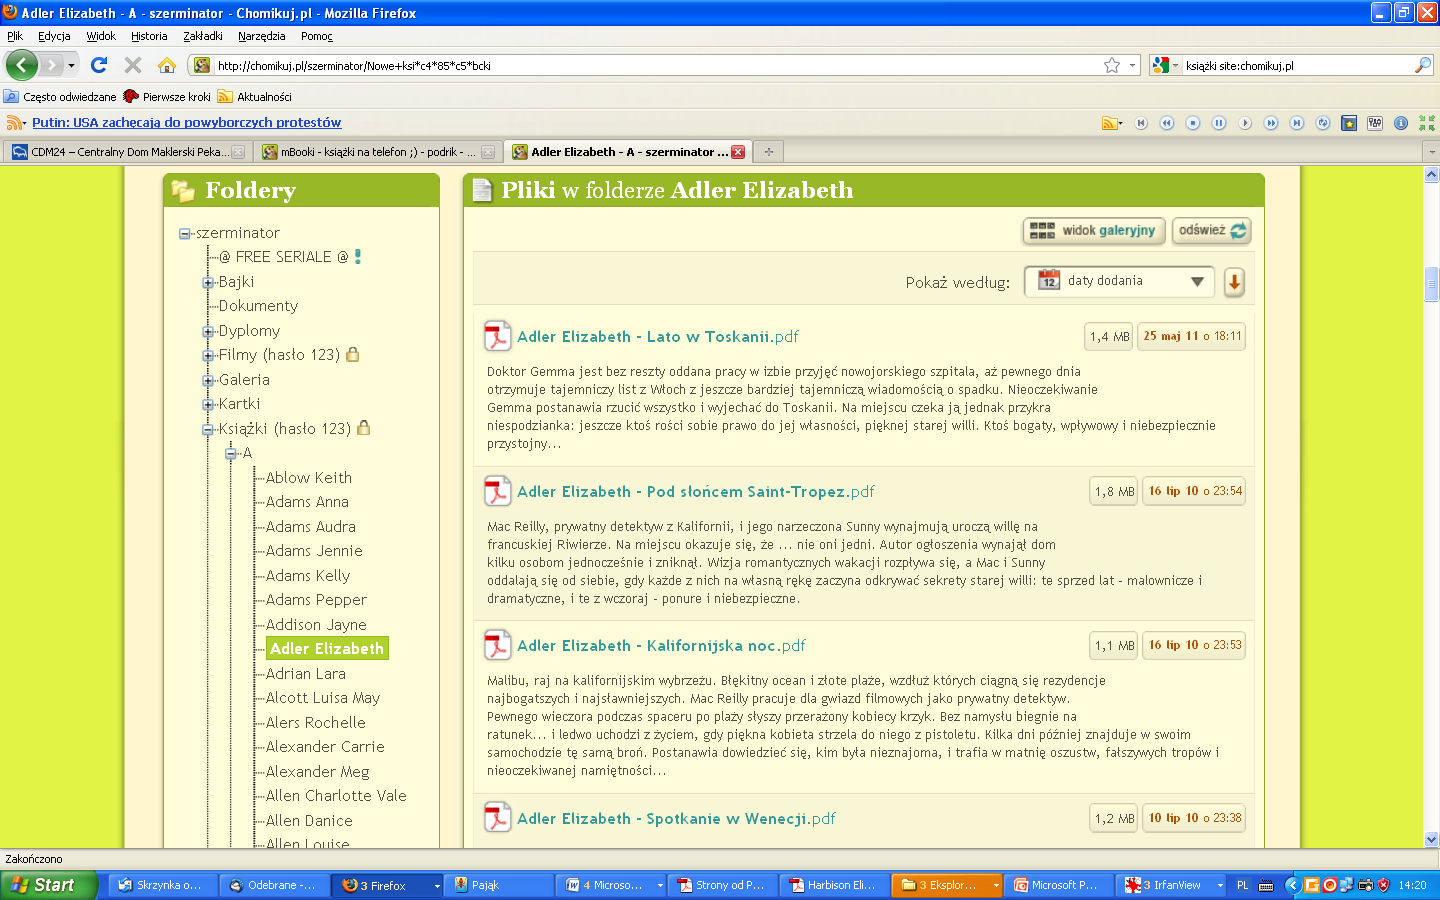1440x900 pixels.
Task: Click PDF icon of Kalifornijska noc
Action: coord(497,646)
